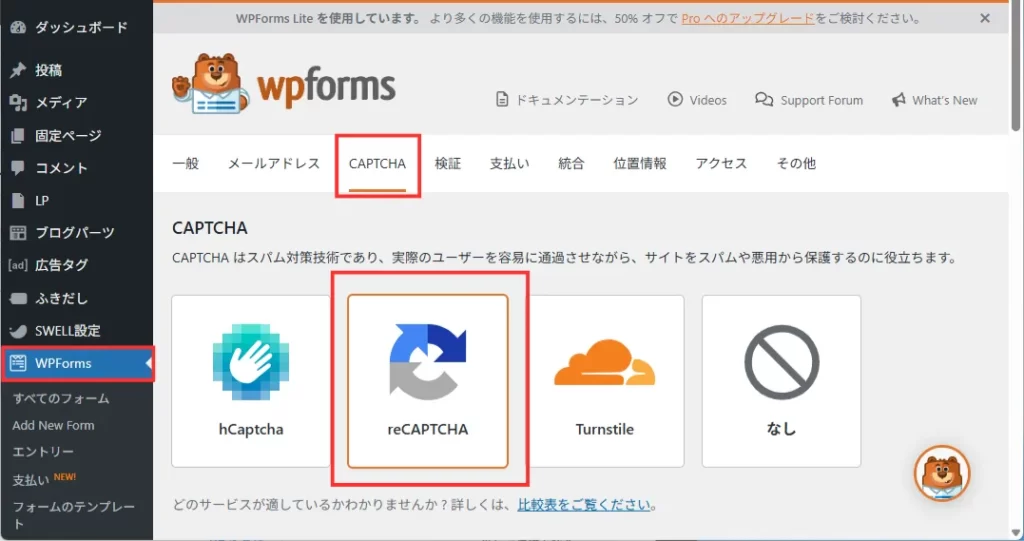Screen dimensions: 1024x541
Task: Click the Cloudflare Turnstile cloud logo
Action: (605, 361)
